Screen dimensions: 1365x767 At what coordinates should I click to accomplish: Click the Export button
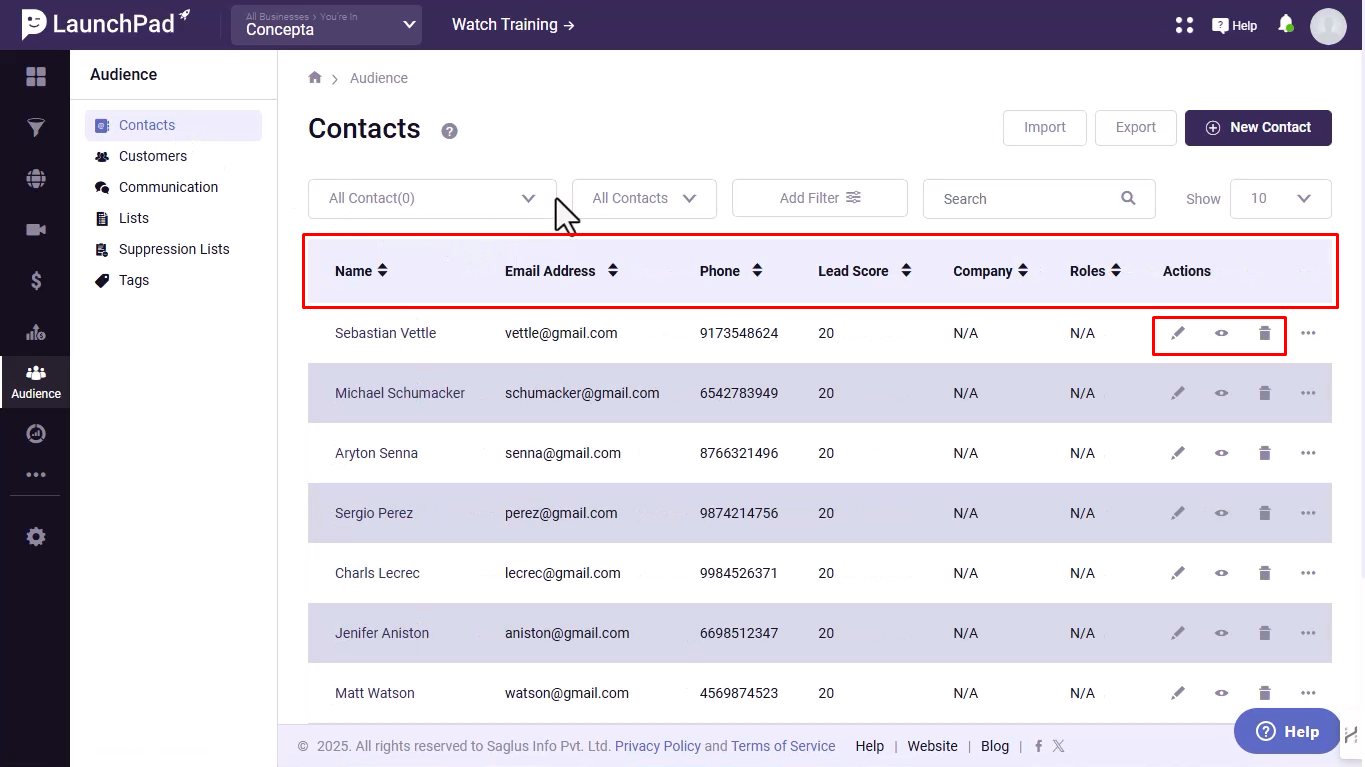[1136, 127]
